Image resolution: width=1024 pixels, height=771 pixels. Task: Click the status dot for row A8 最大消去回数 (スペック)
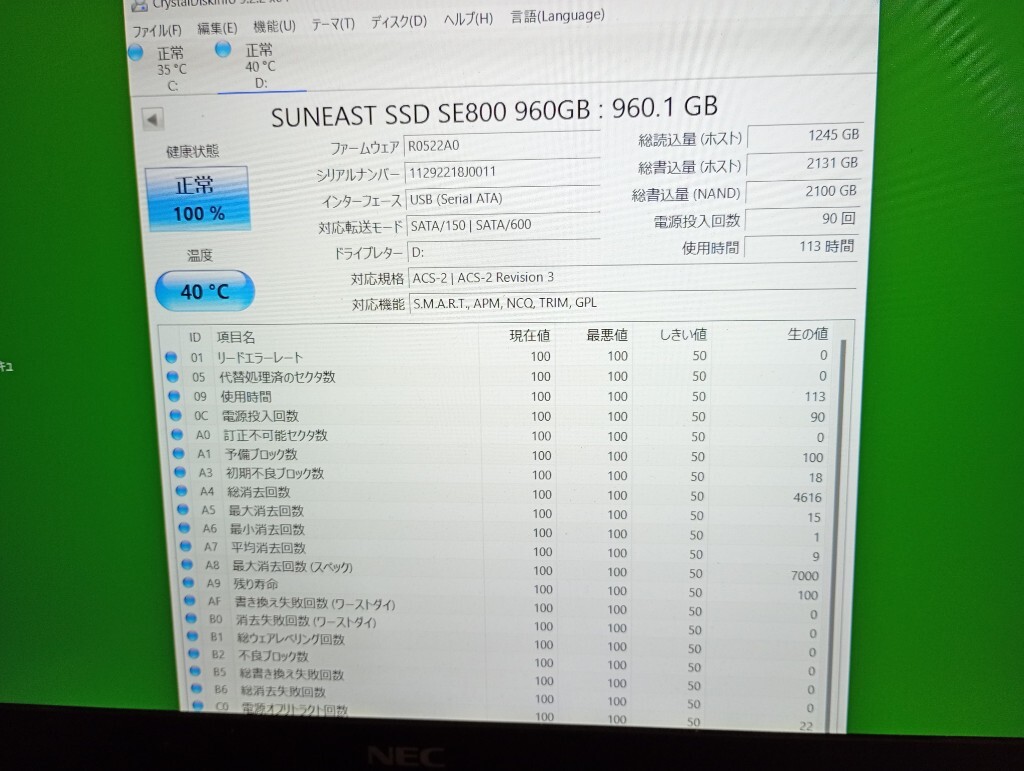(x=187, y=564)
